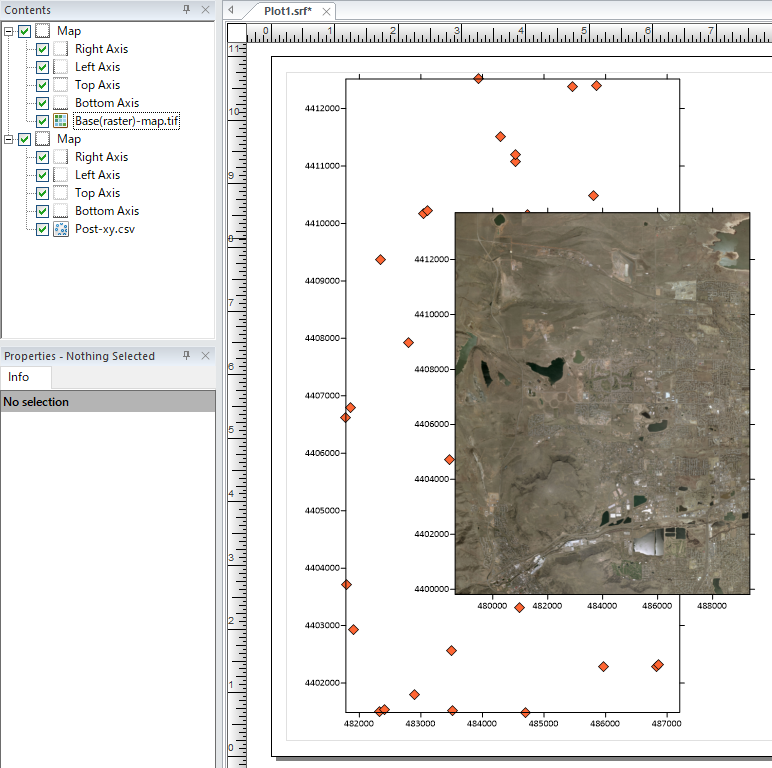The image size is (772, 768).
Task: Collapse the first Map tree node
Action: click(8, 32)
